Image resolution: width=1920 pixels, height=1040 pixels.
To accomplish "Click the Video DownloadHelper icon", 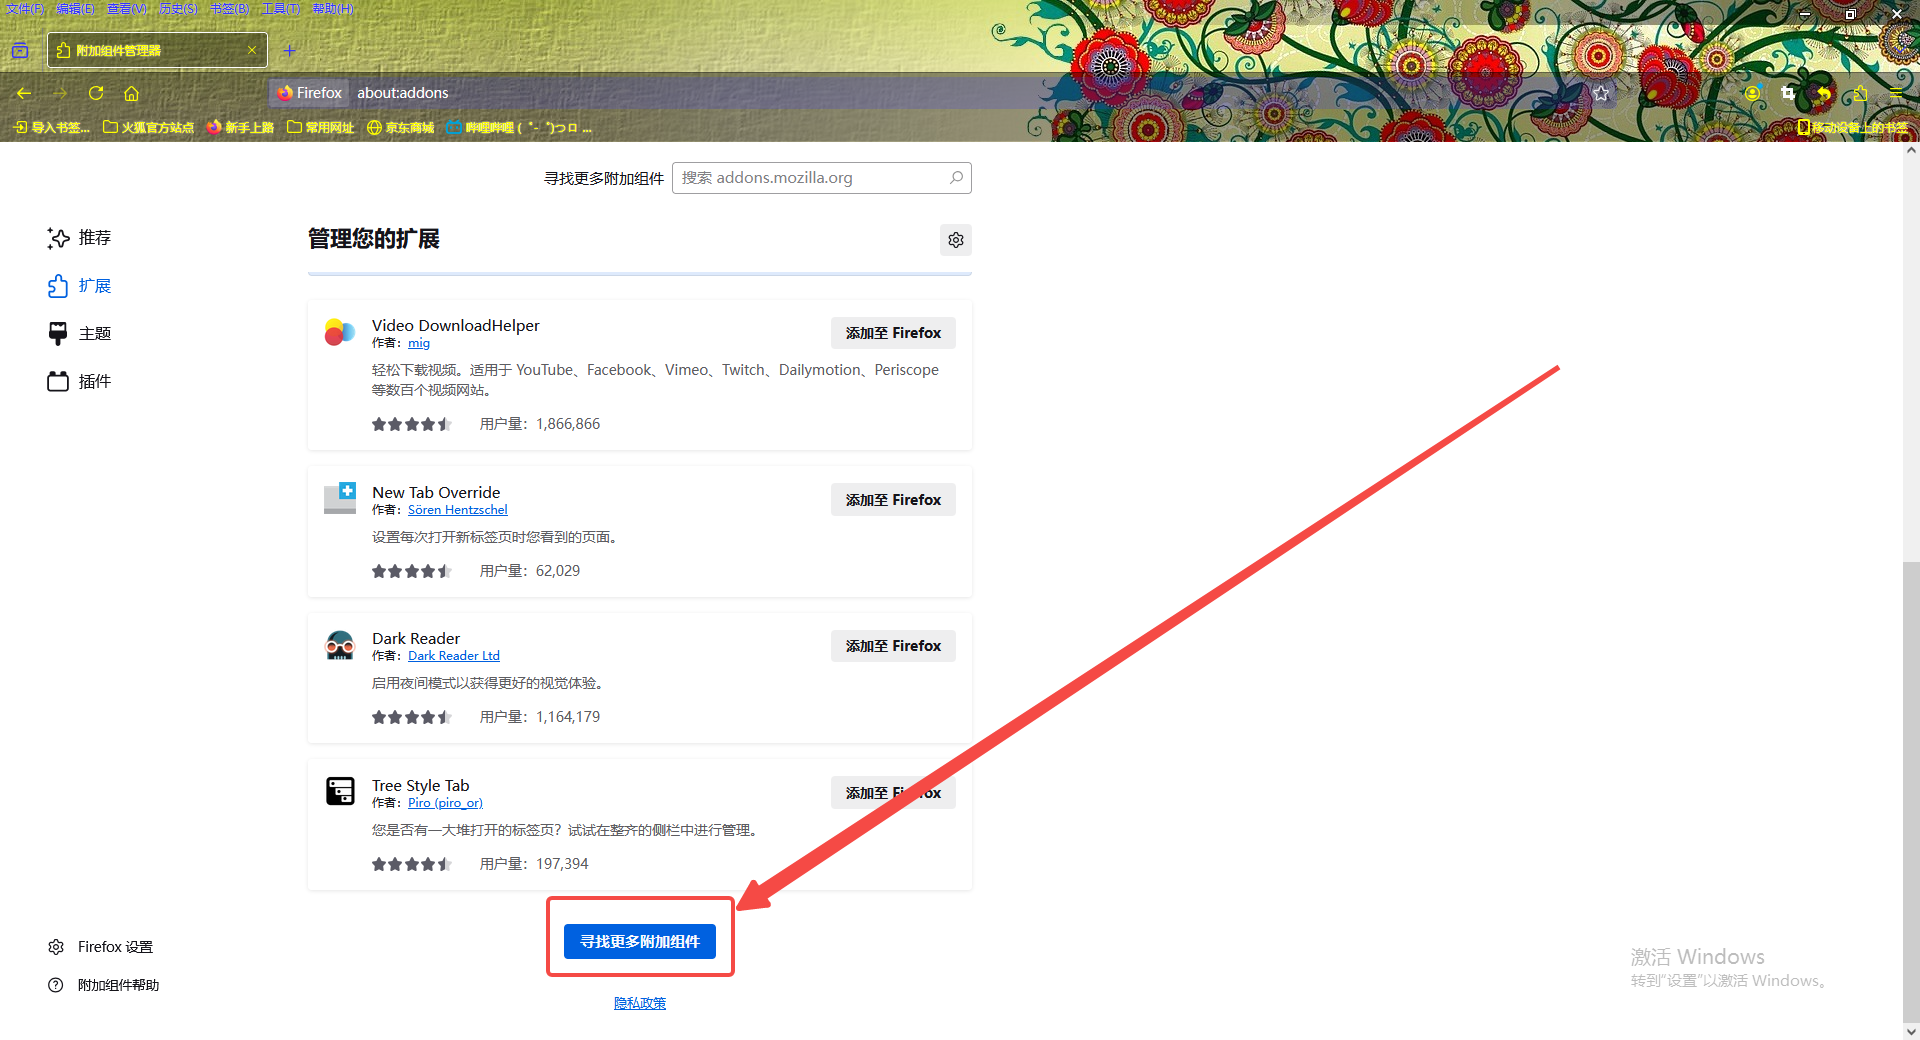I will (340, 332).
